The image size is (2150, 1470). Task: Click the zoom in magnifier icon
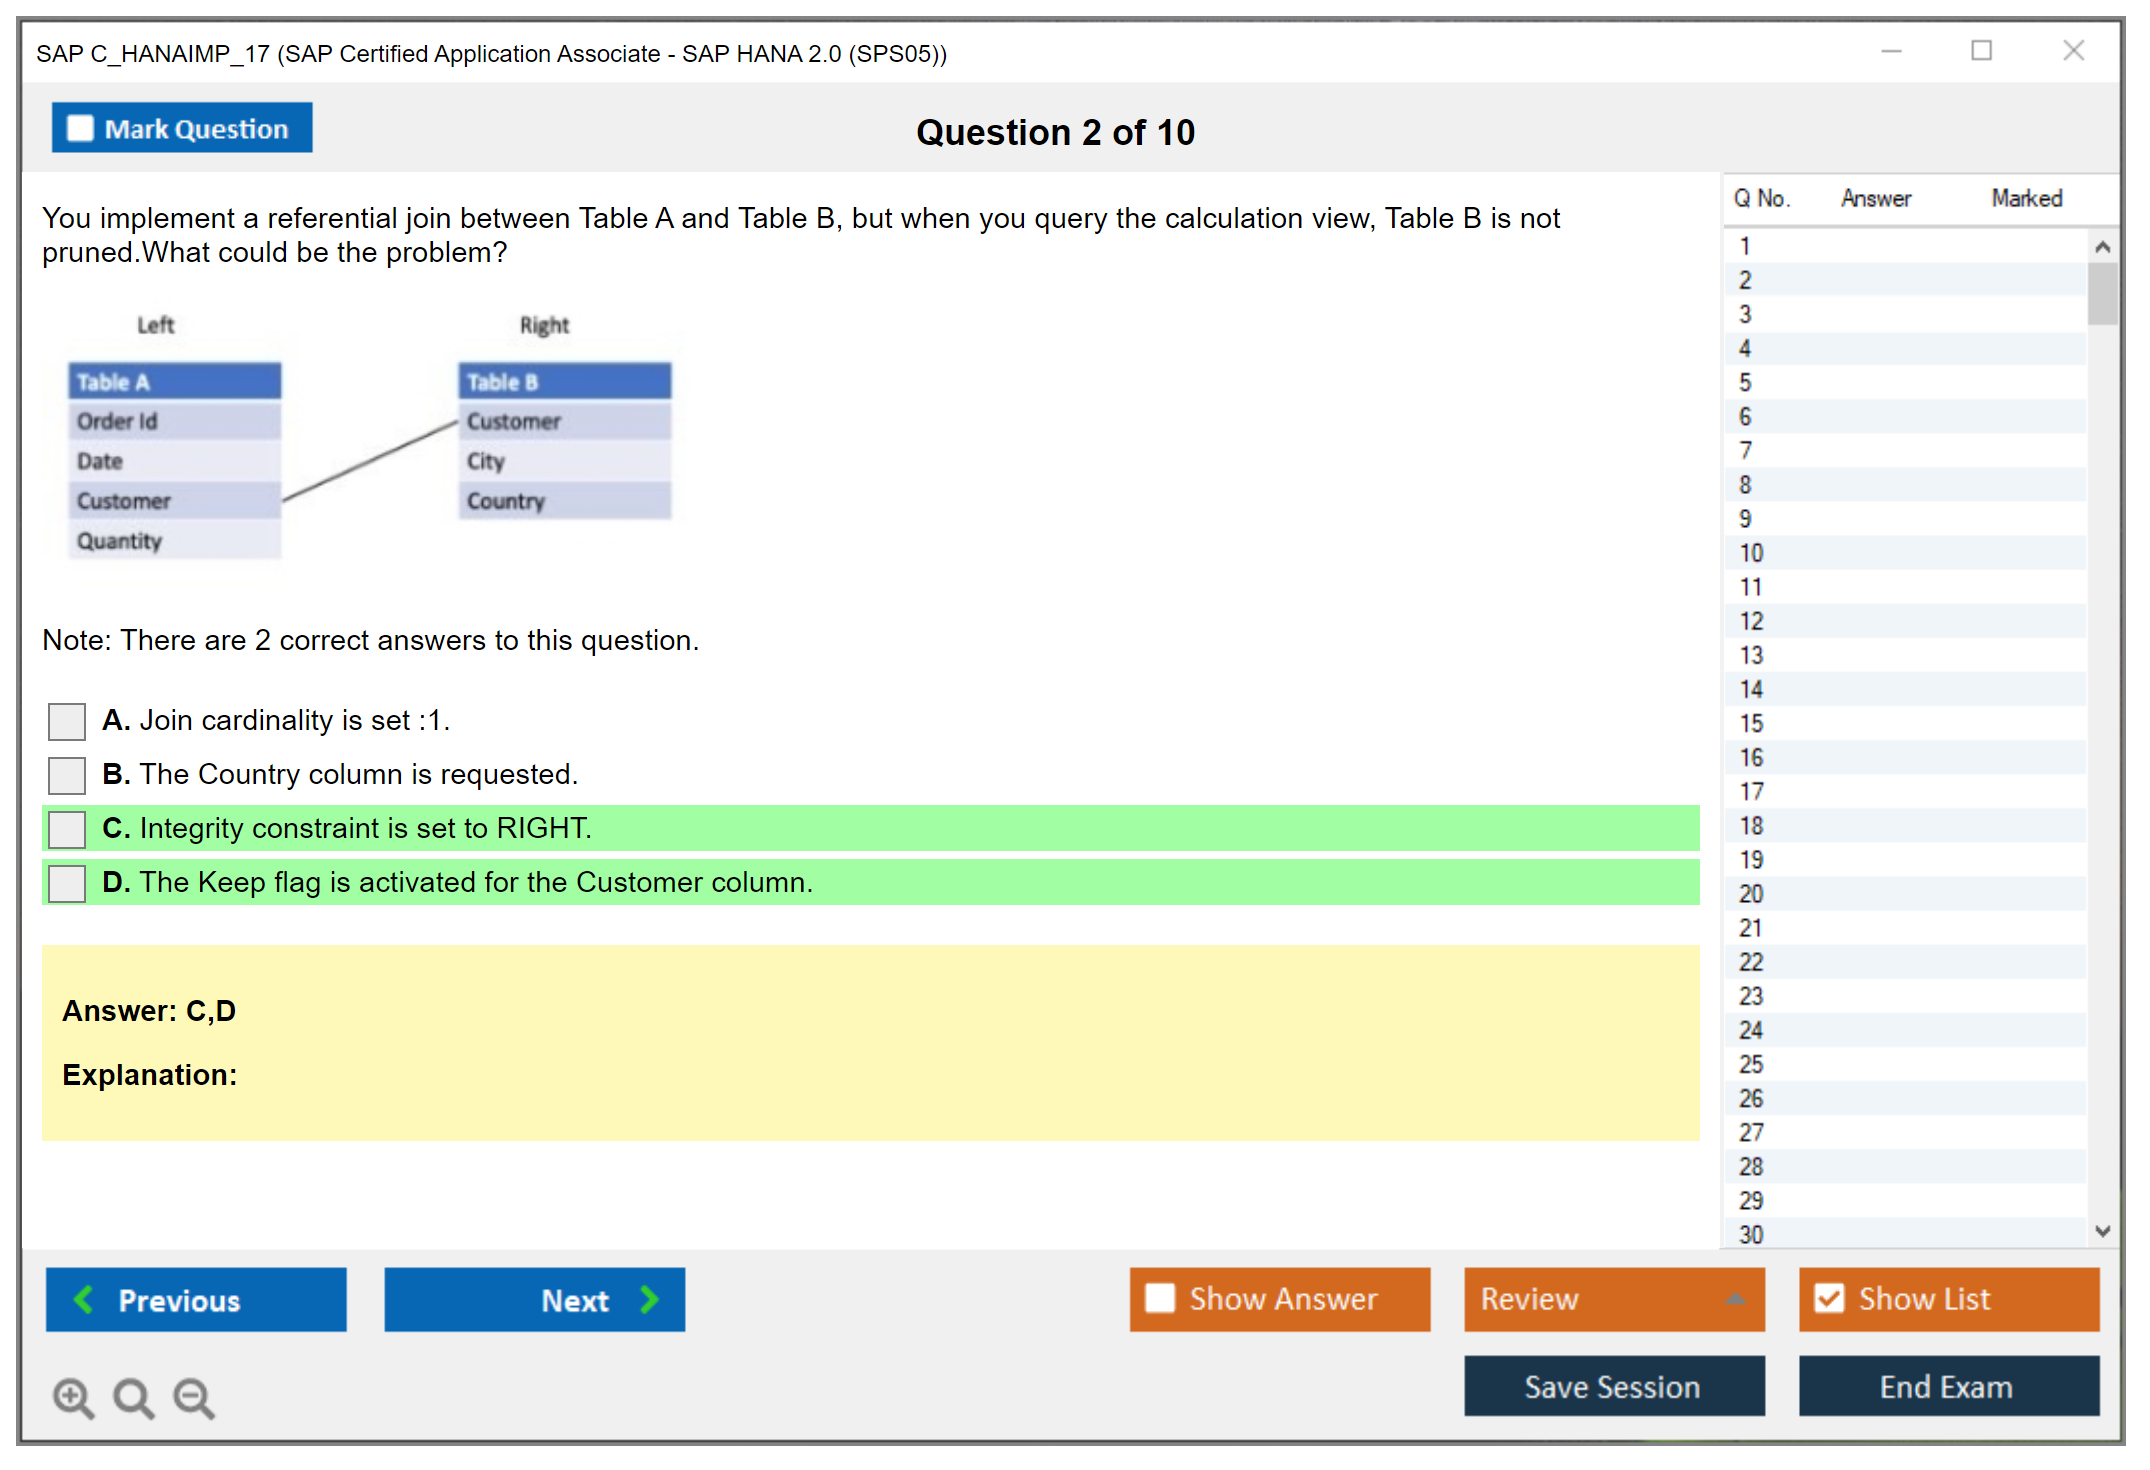(x=73, y=1397)
